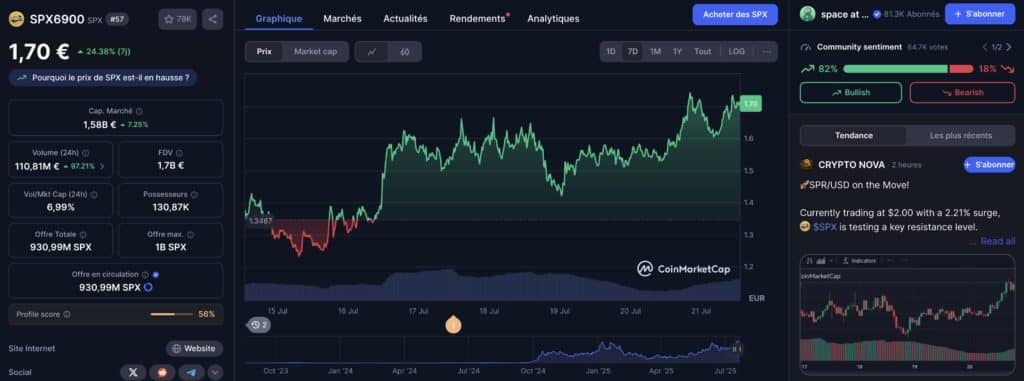Open the share icon button
1024x381 pixels.
coord(212,19)
